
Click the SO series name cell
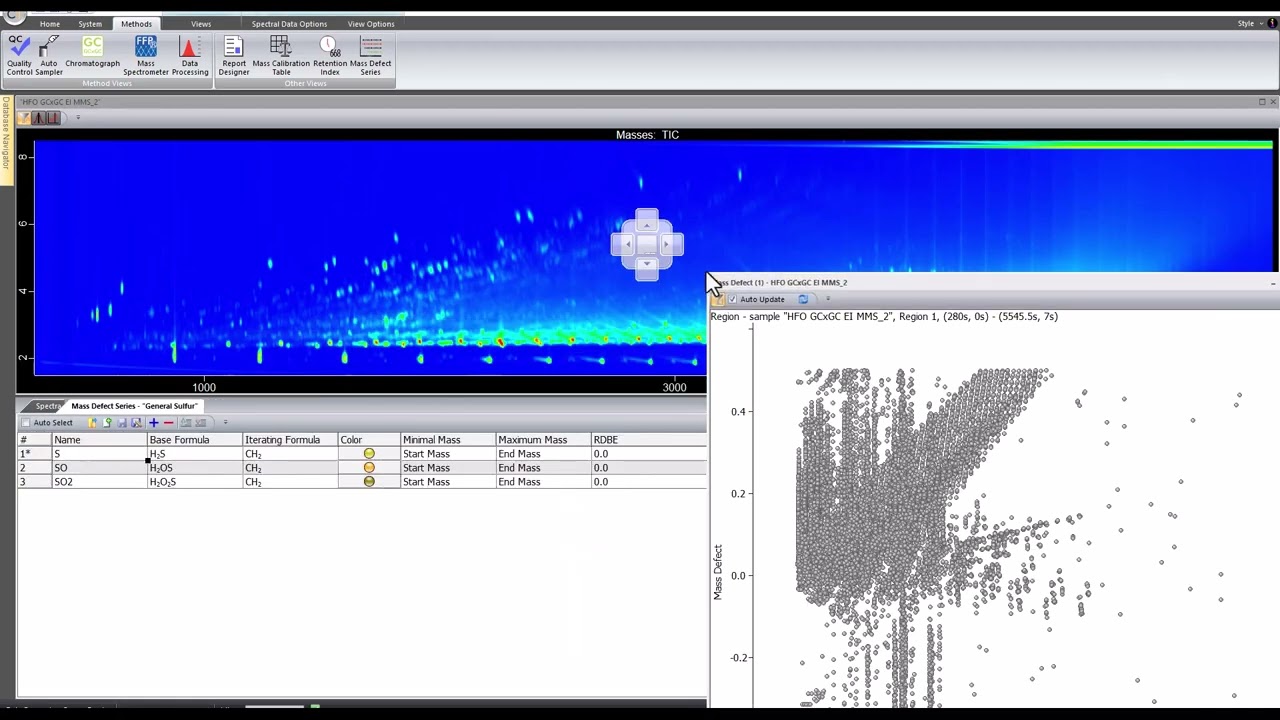pos(98,468)
